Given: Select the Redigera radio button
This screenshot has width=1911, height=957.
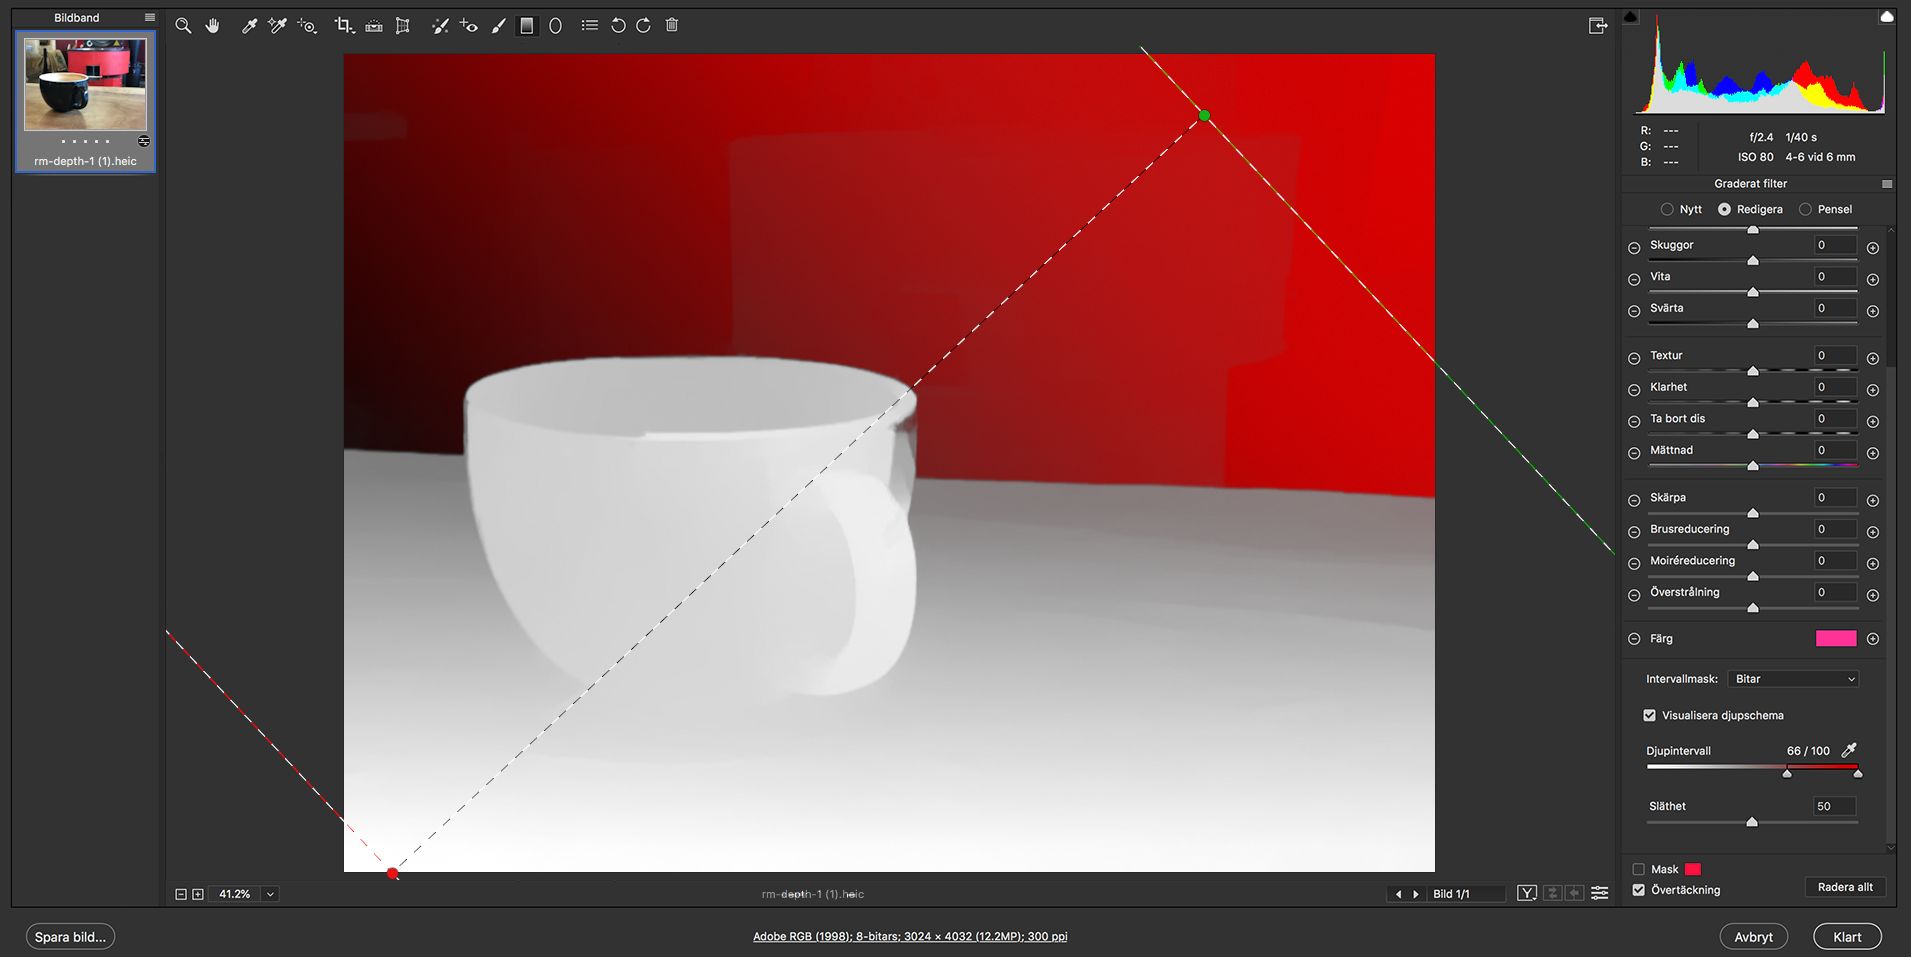Looking at the screenshot, I should click(x=1724, y=209).
